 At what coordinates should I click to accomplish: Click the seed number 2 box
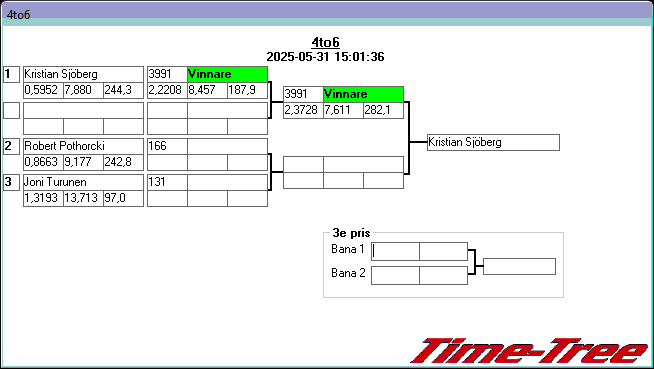pos(11,146)
